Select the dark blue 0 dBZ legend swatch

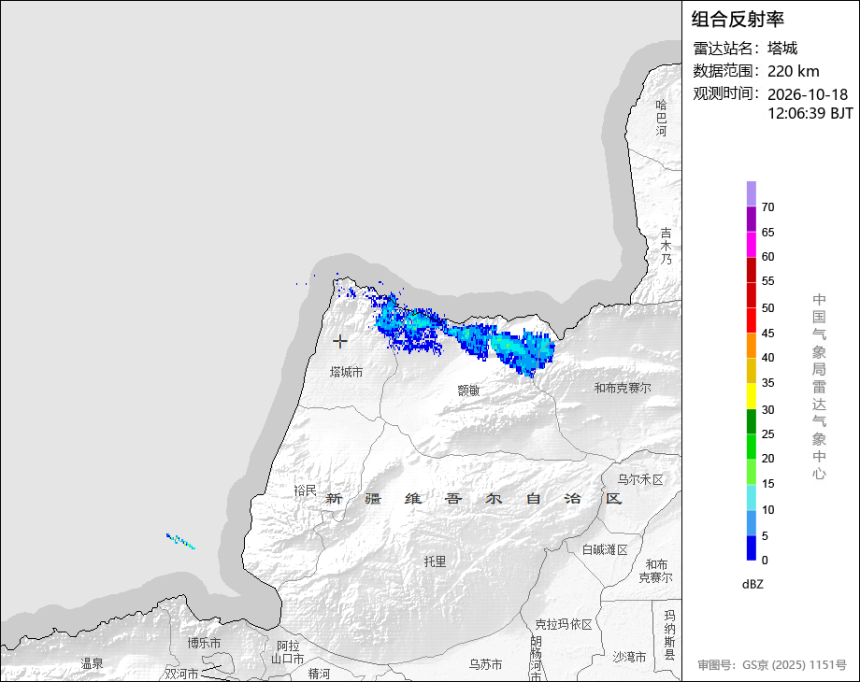tap(751, 548)
